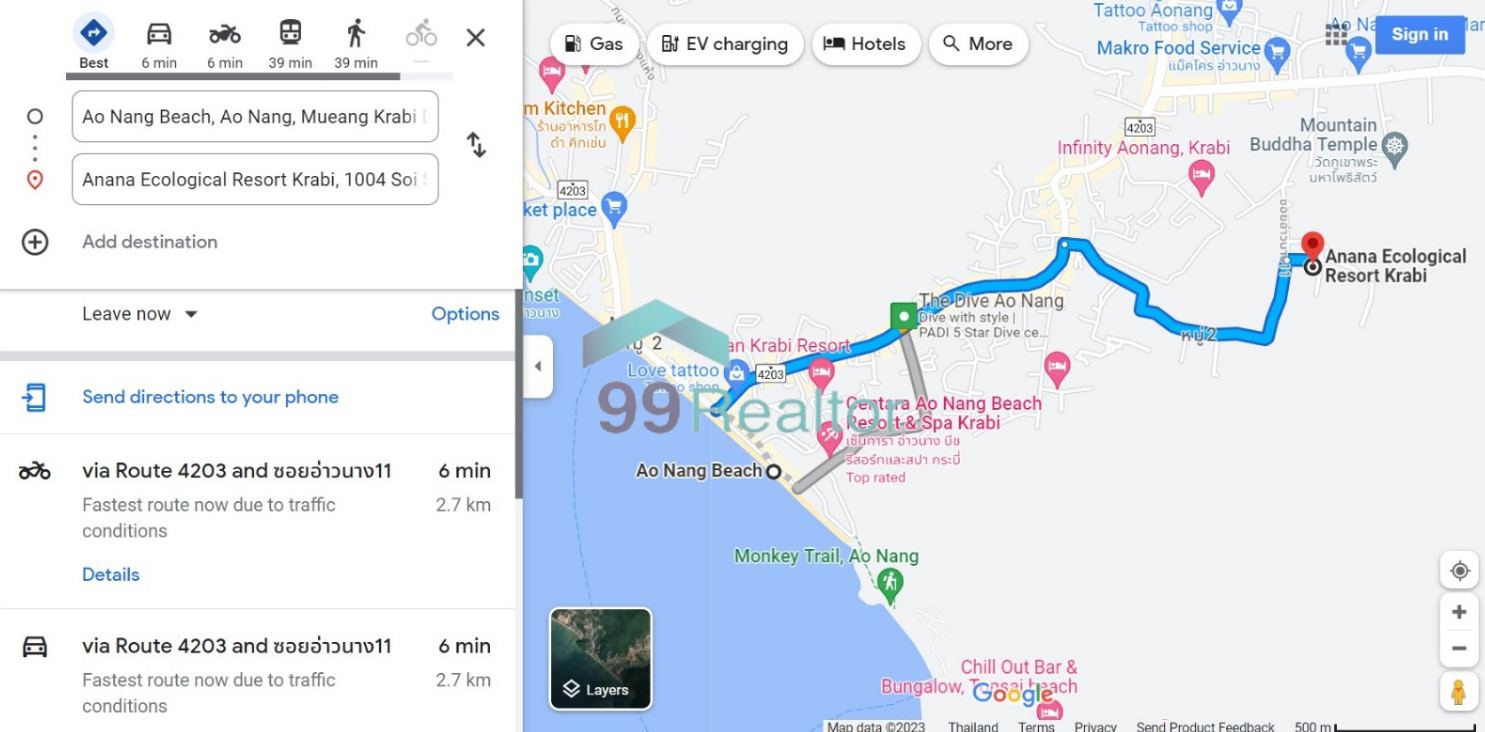Select the Walking travel mode icon
Image resolution: width=1485 pixels, height=732 pixels.
pos(356,34)
